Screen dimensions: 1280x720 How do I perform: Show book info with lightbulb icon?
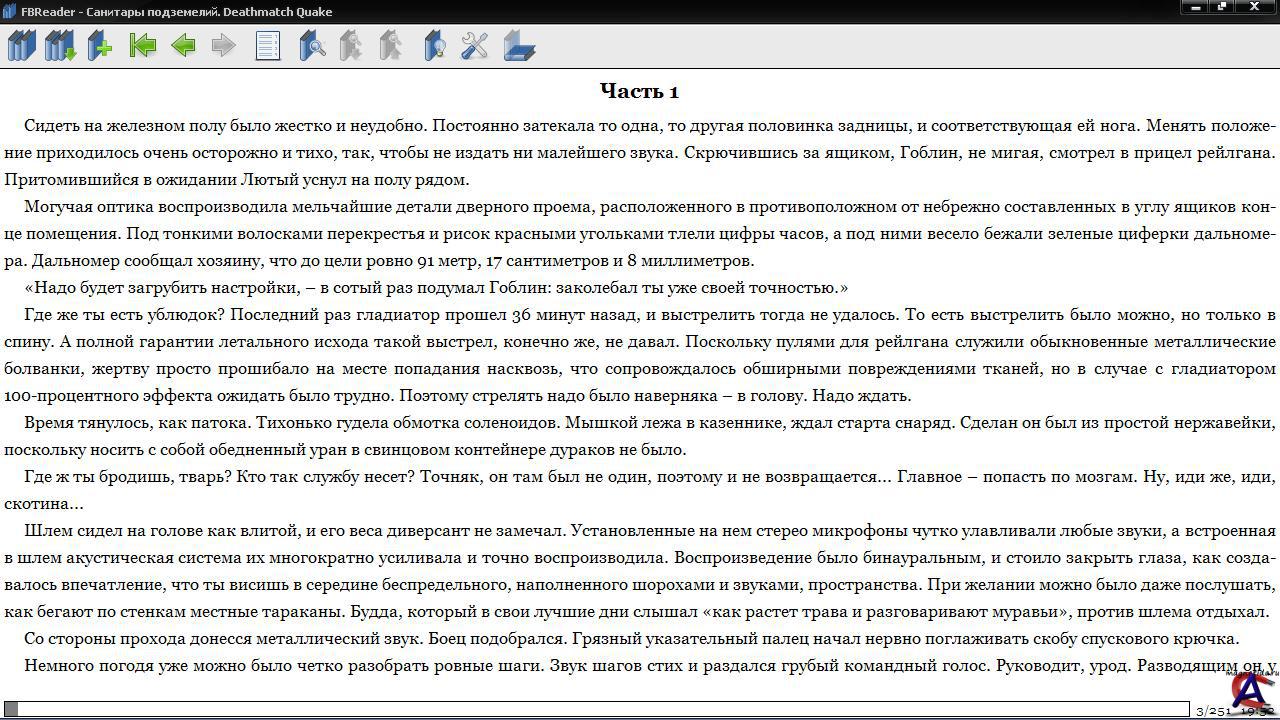pos(434,46)
